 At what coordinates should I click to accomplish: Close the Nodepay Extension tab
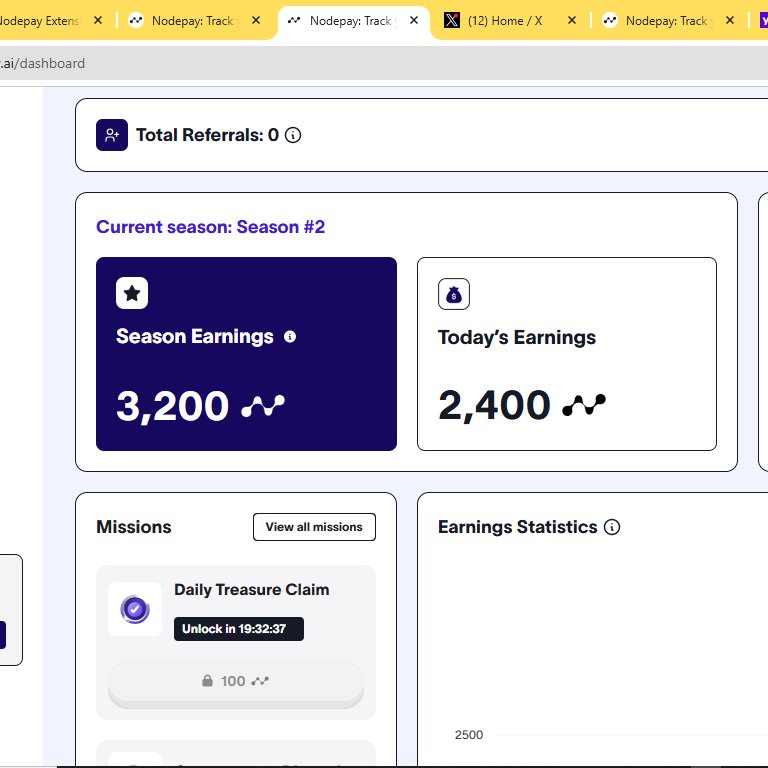click(x=98, y=21)
